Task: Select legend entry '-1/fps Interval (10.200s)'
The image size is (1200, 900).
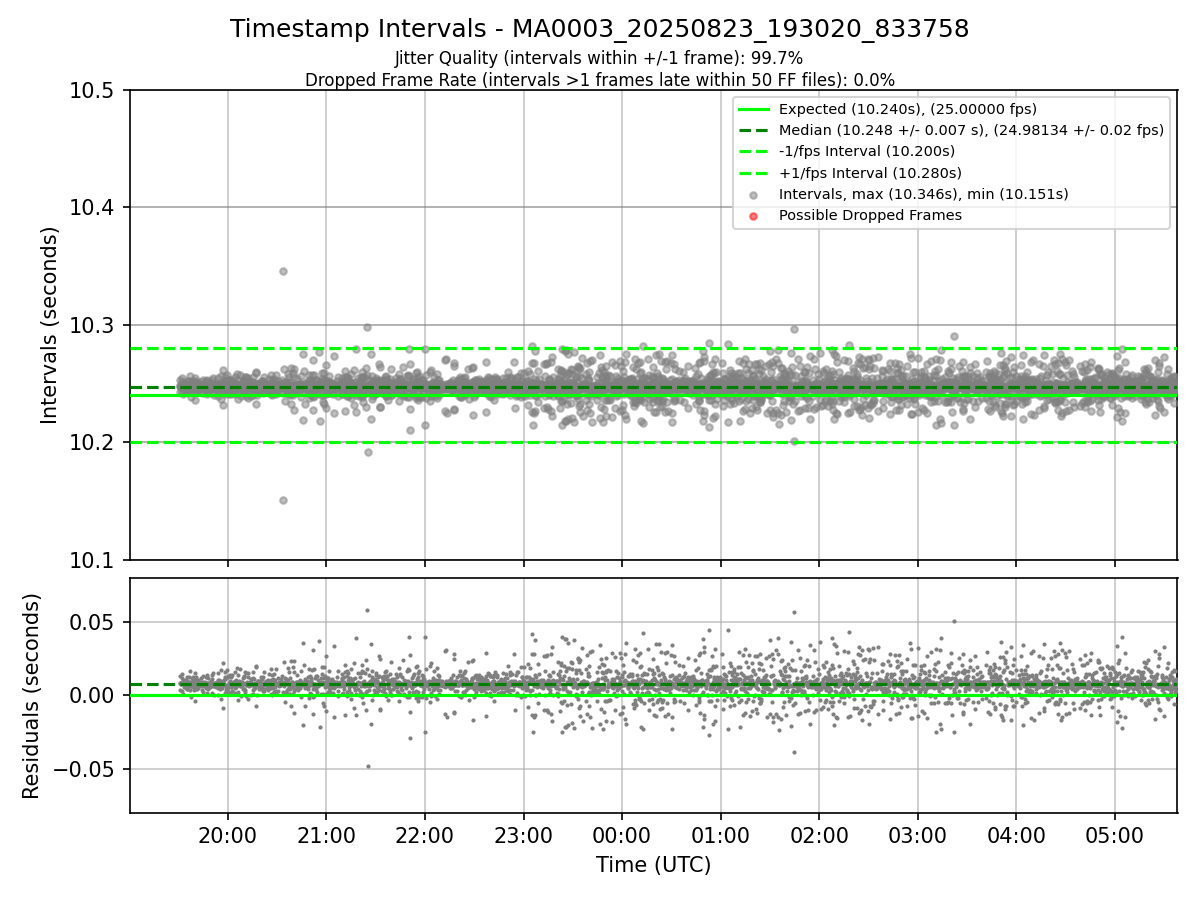Action: 867,151
